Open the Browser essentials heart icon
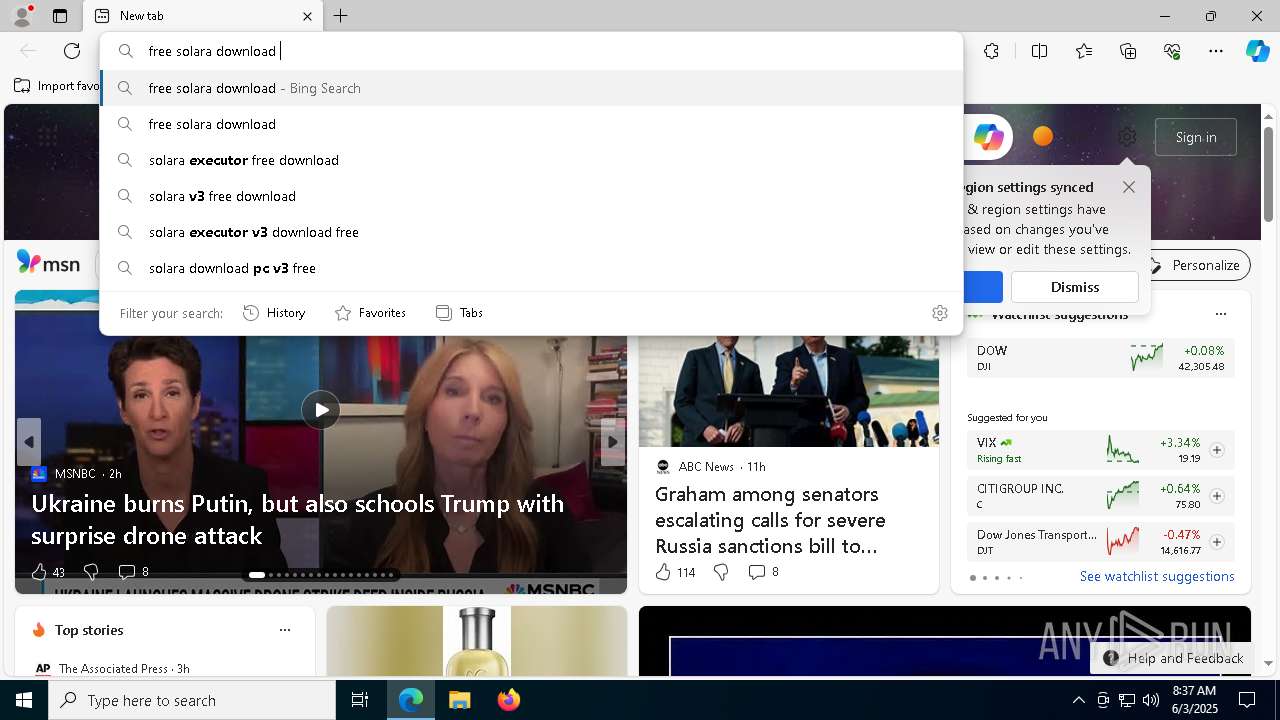Screen dimensions: 1280x720 1172,51
